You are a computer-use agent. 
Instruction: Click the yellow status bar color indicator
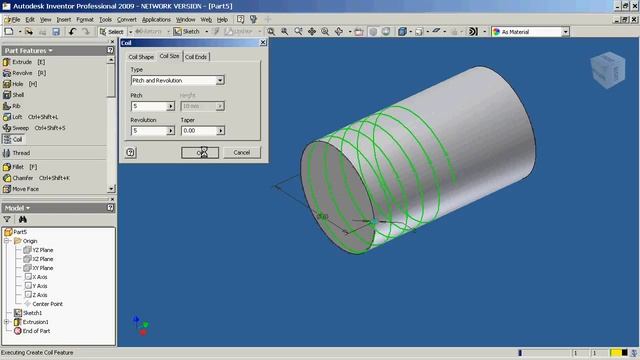(x=615, y=353)
